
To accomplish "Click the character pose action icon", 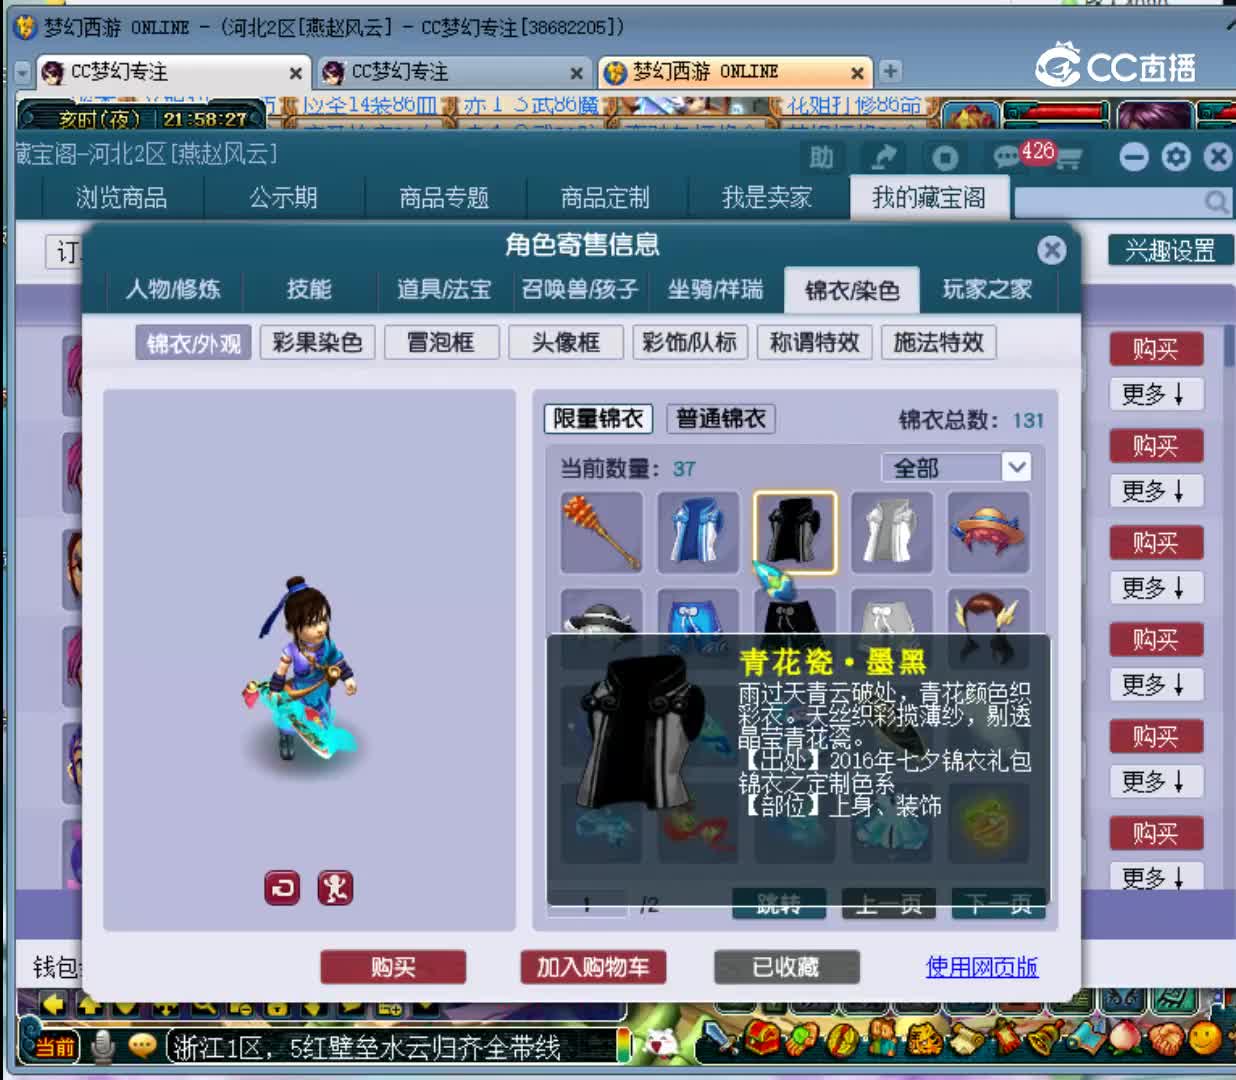I will pyautogui.click(x=335, y=888).
